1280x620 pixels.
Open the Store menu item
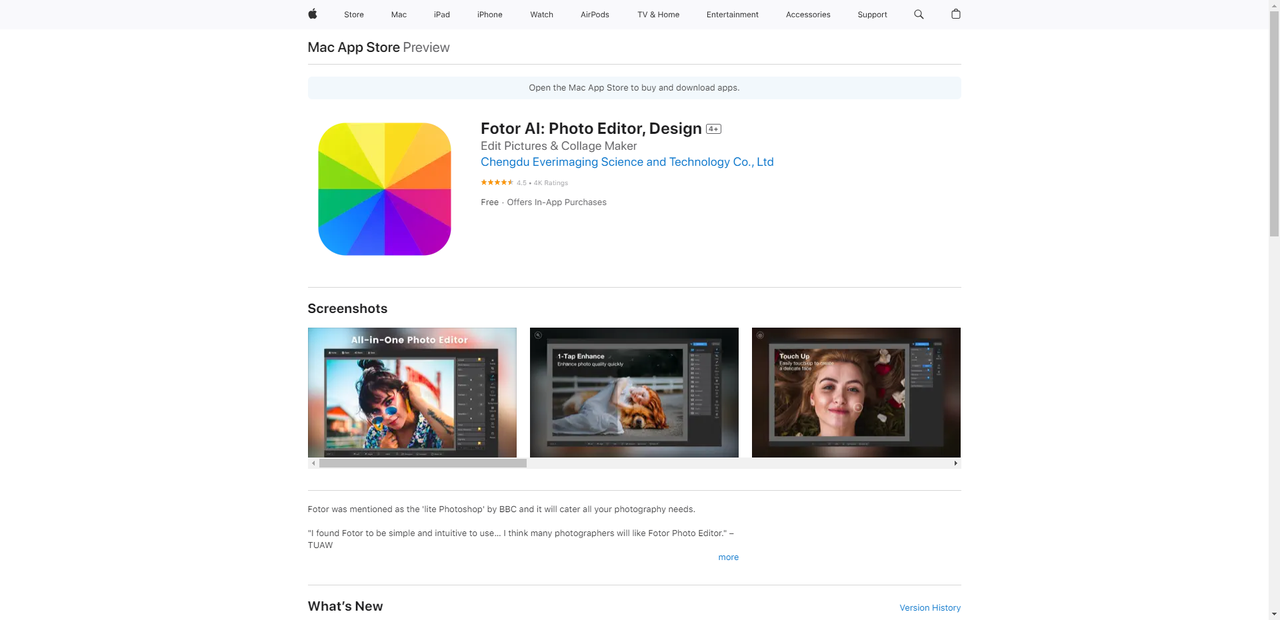pos(354,15)
